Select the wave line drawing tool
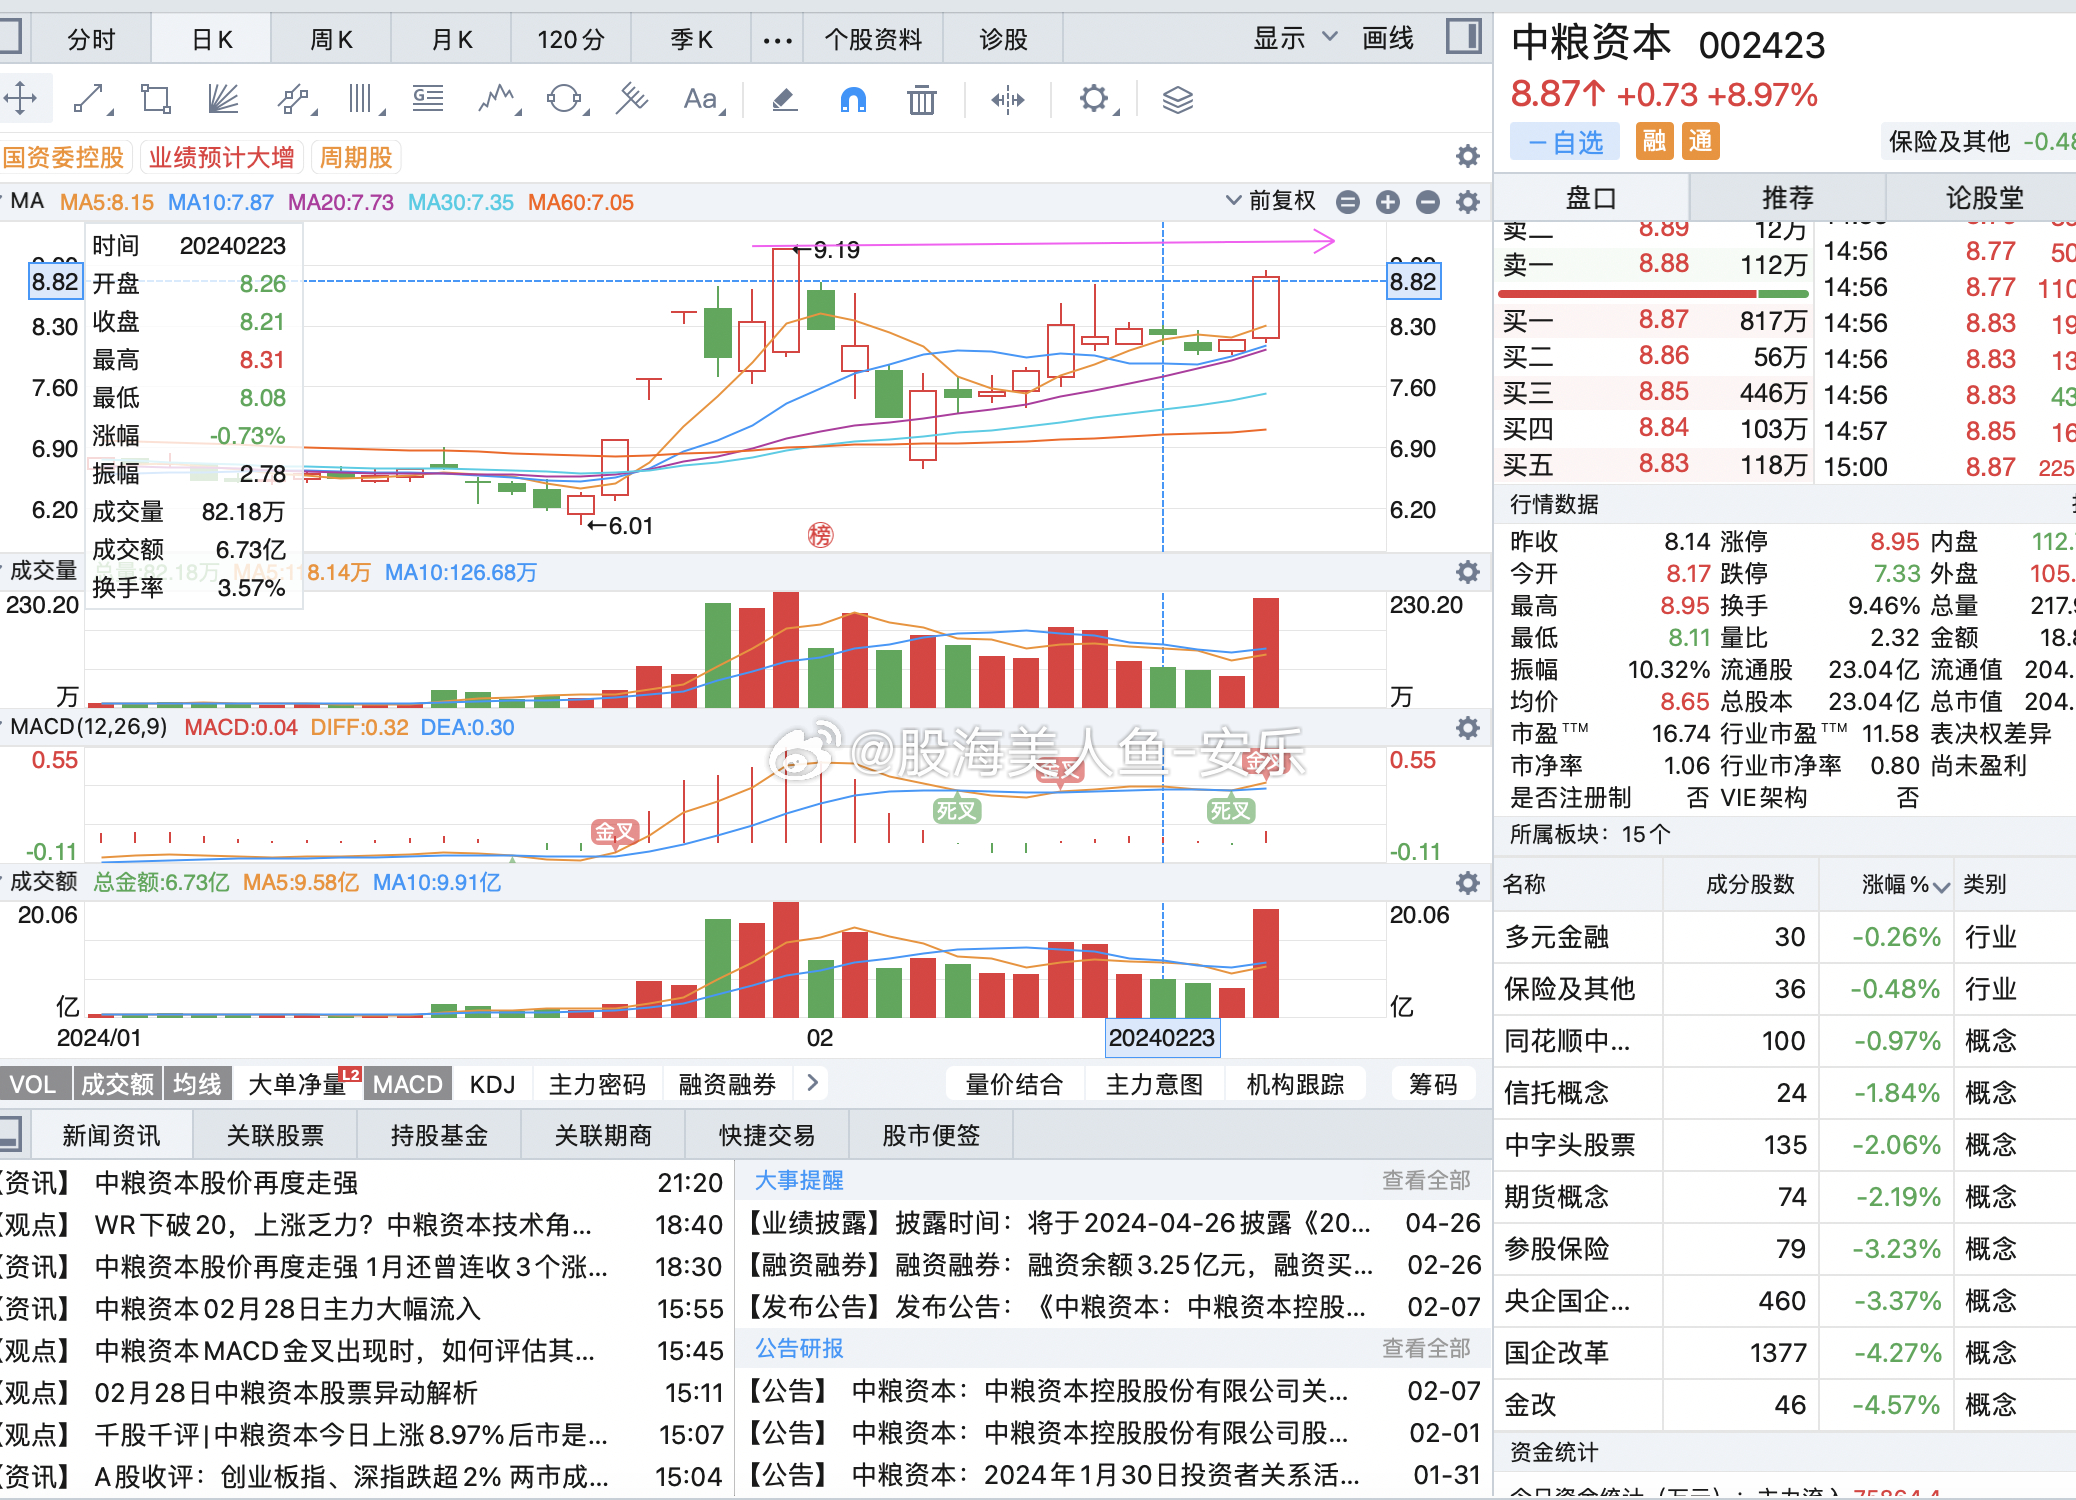The image size is (2076, 1500). pos(497,99)
